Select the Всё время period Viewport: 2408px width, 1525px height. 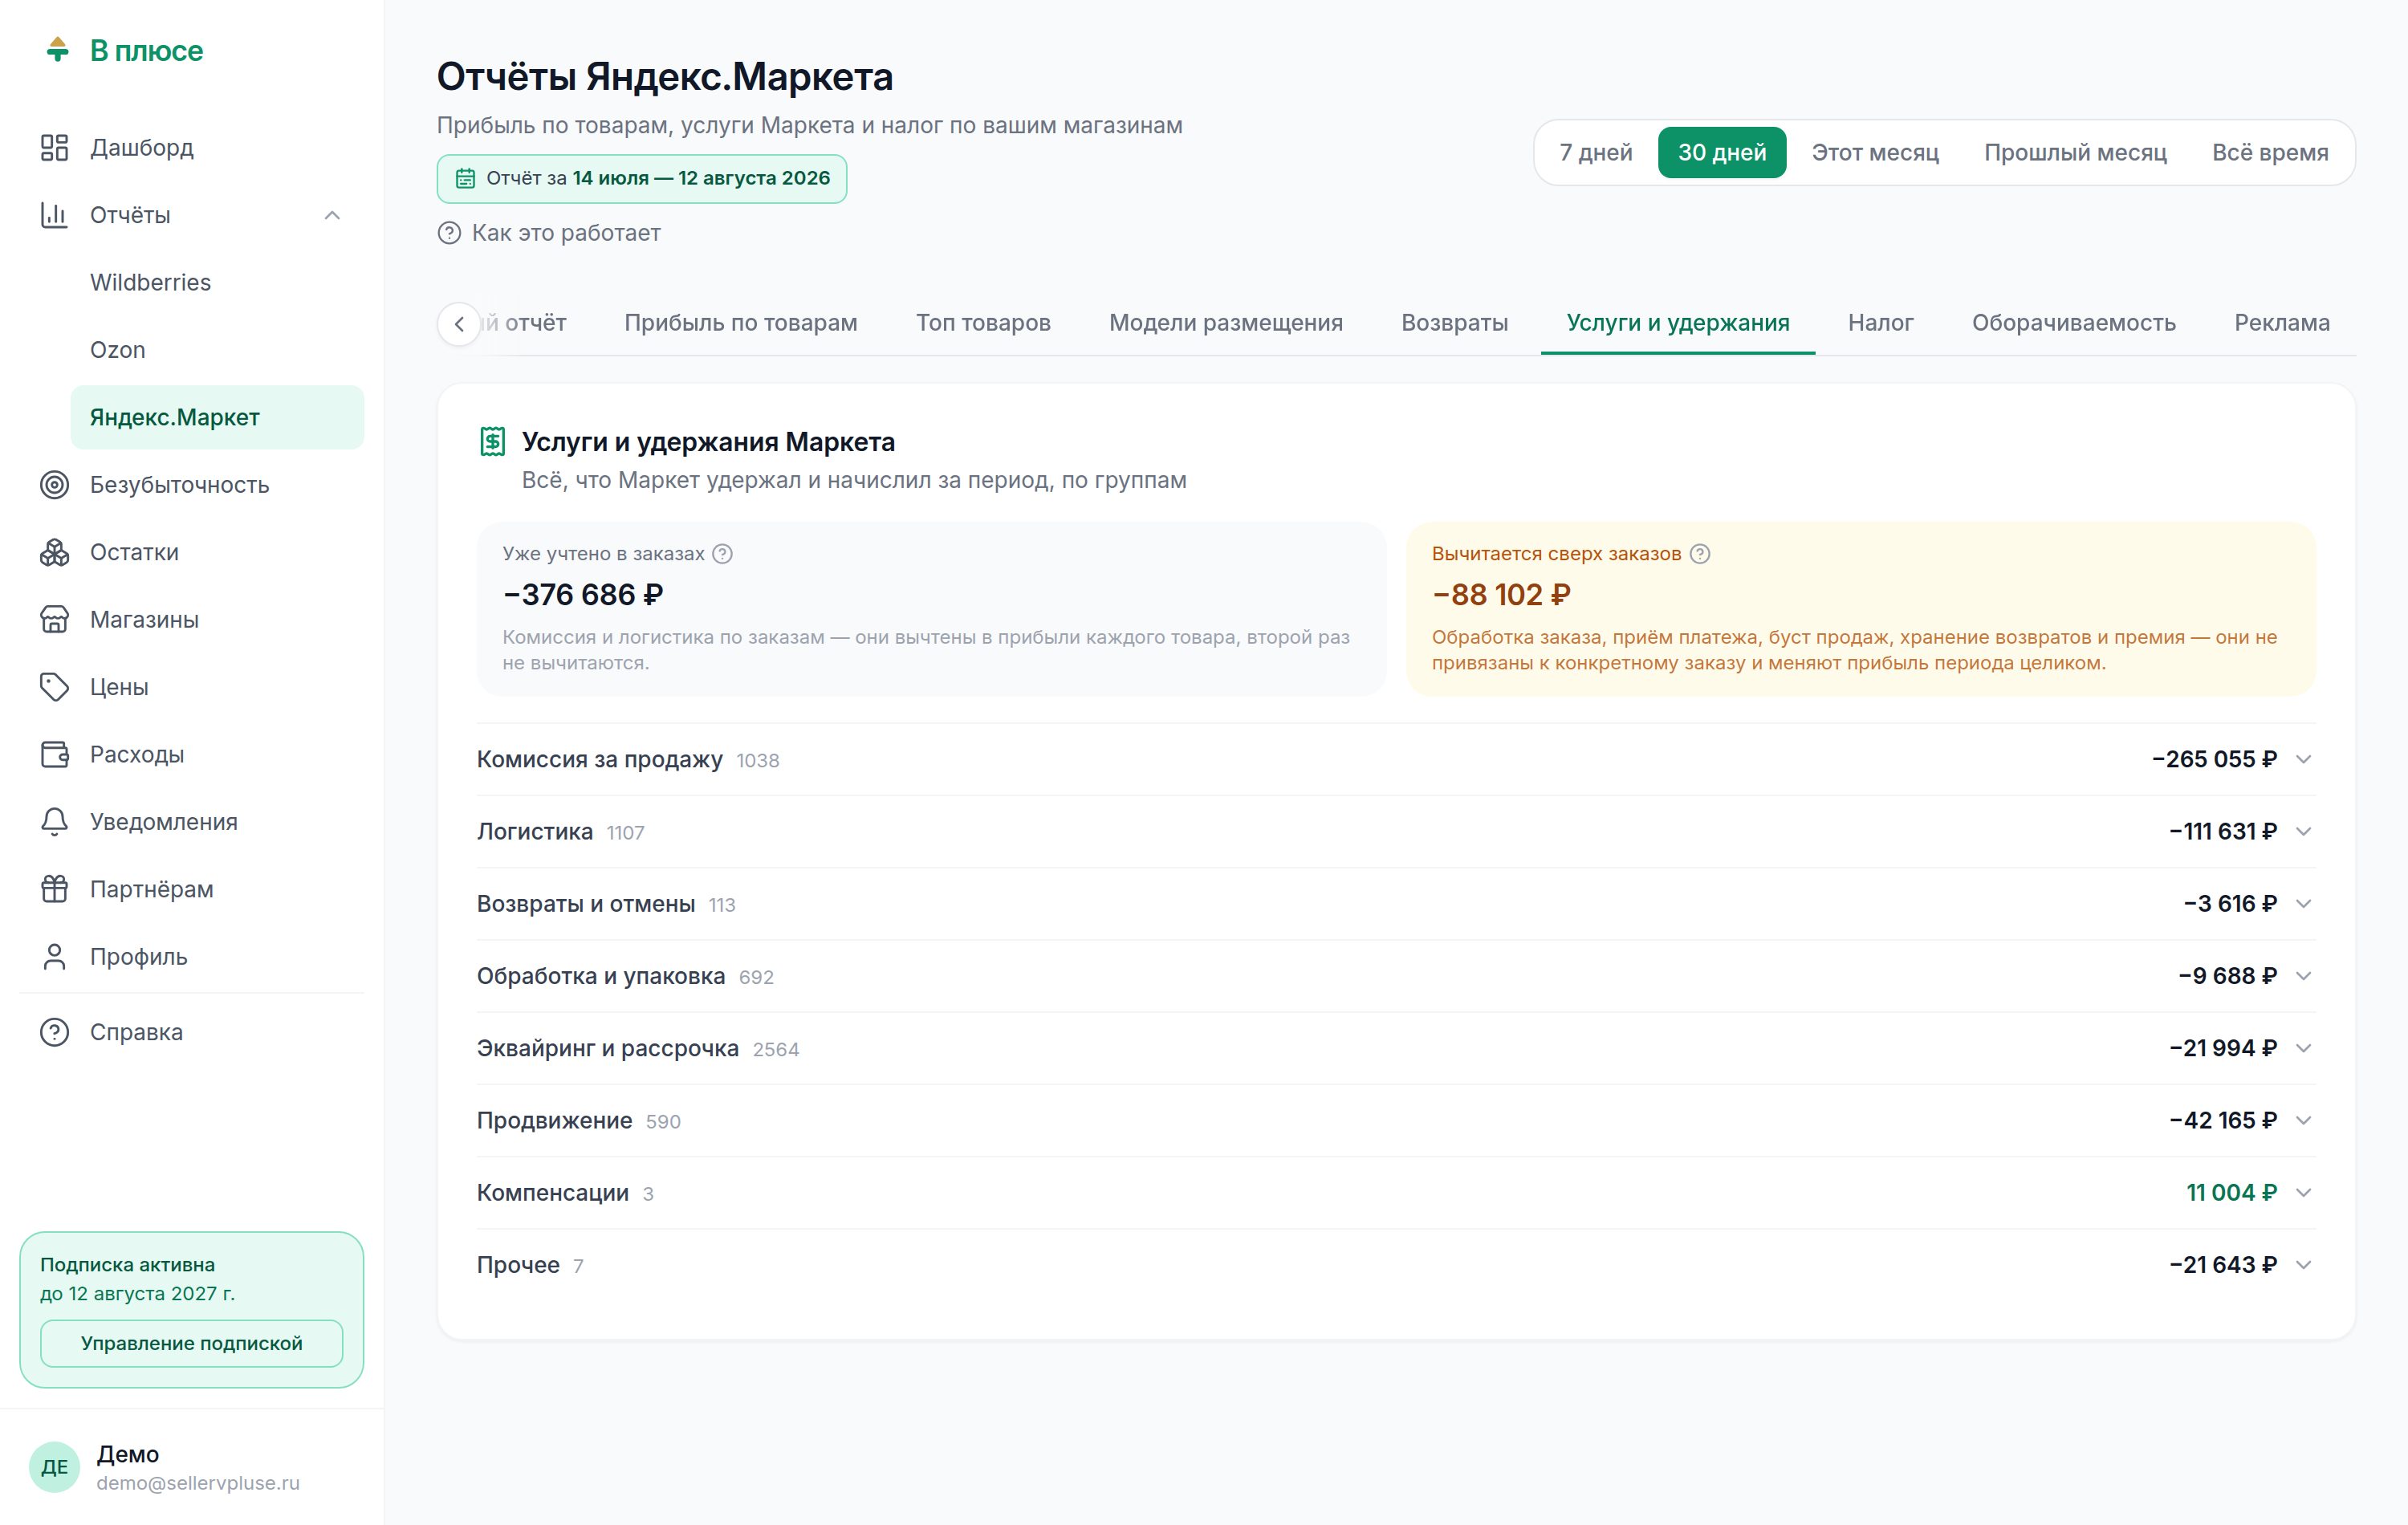tap(2269, 152)
